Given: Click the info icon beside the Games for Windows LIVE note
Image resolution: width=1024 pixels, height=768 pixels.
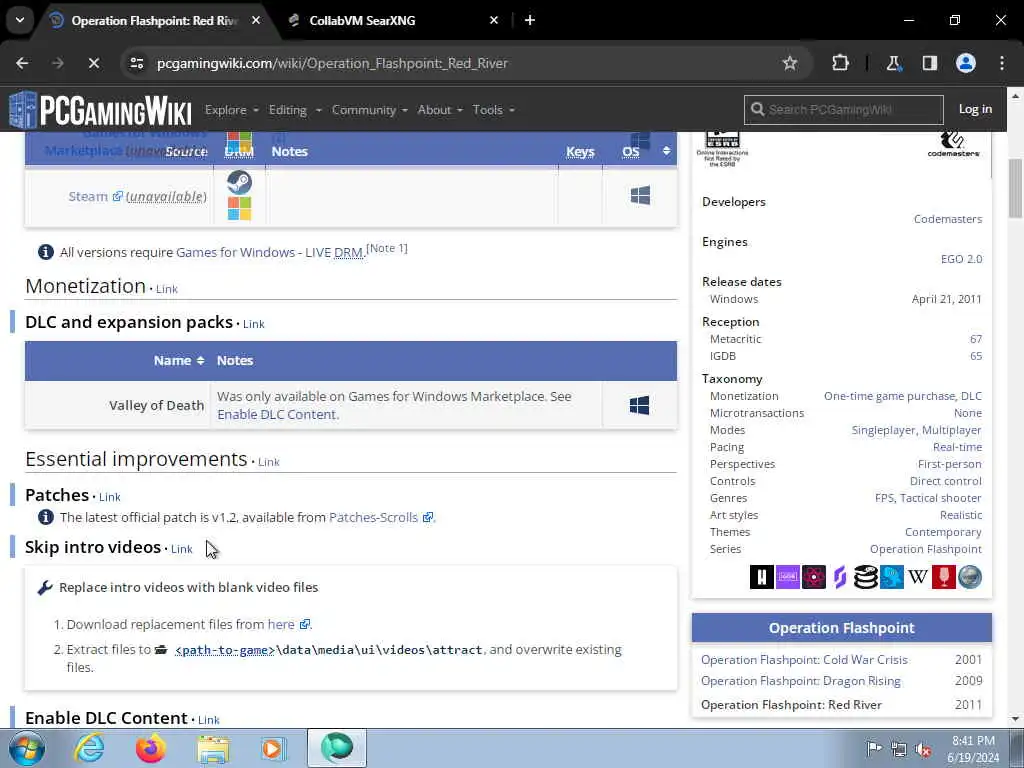Looking at the screenshot, I should pos(46,252).
